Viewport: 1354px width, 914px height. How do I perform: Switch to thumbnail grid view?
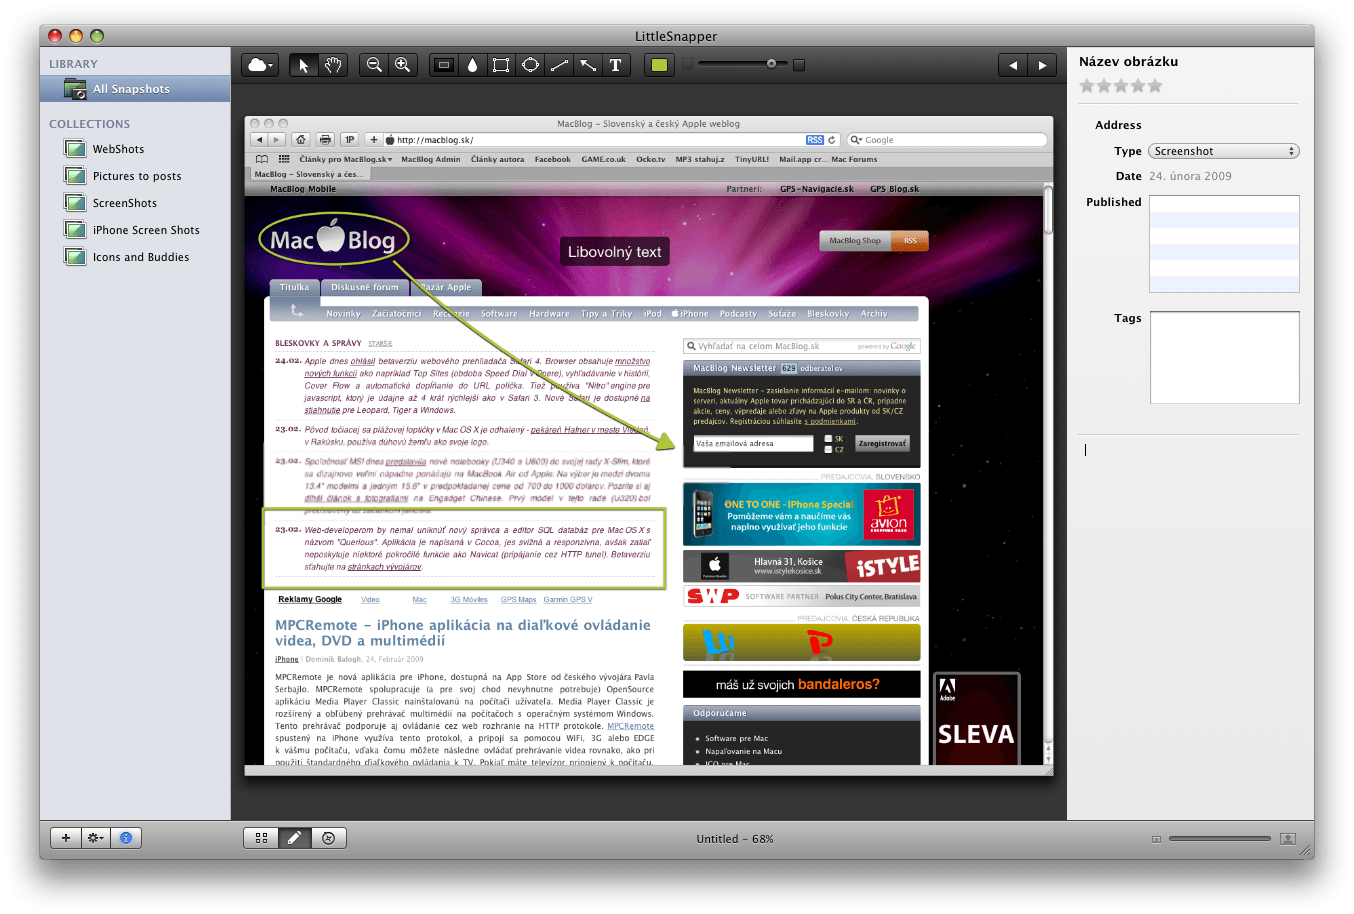click(261, 838)
